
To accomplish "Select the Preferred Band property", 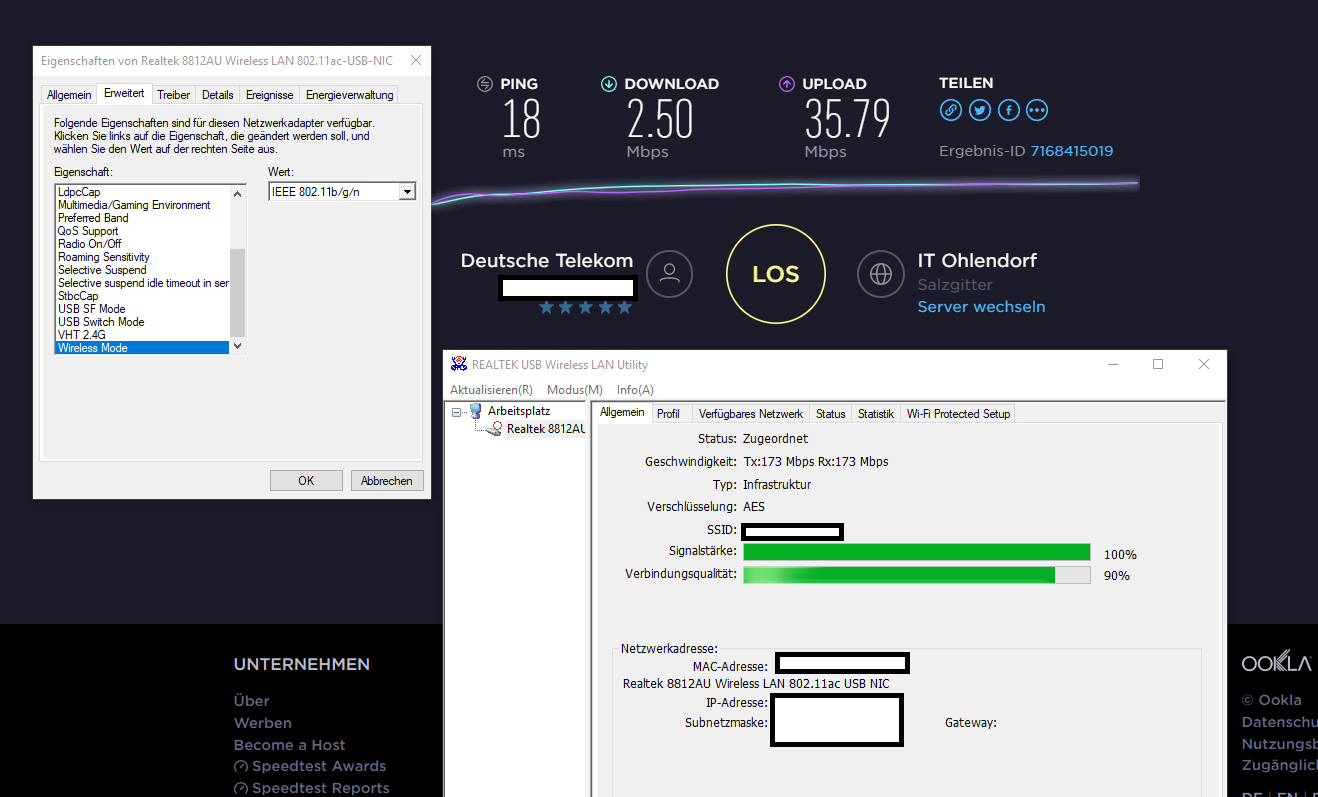I will [x=142, y=218].
